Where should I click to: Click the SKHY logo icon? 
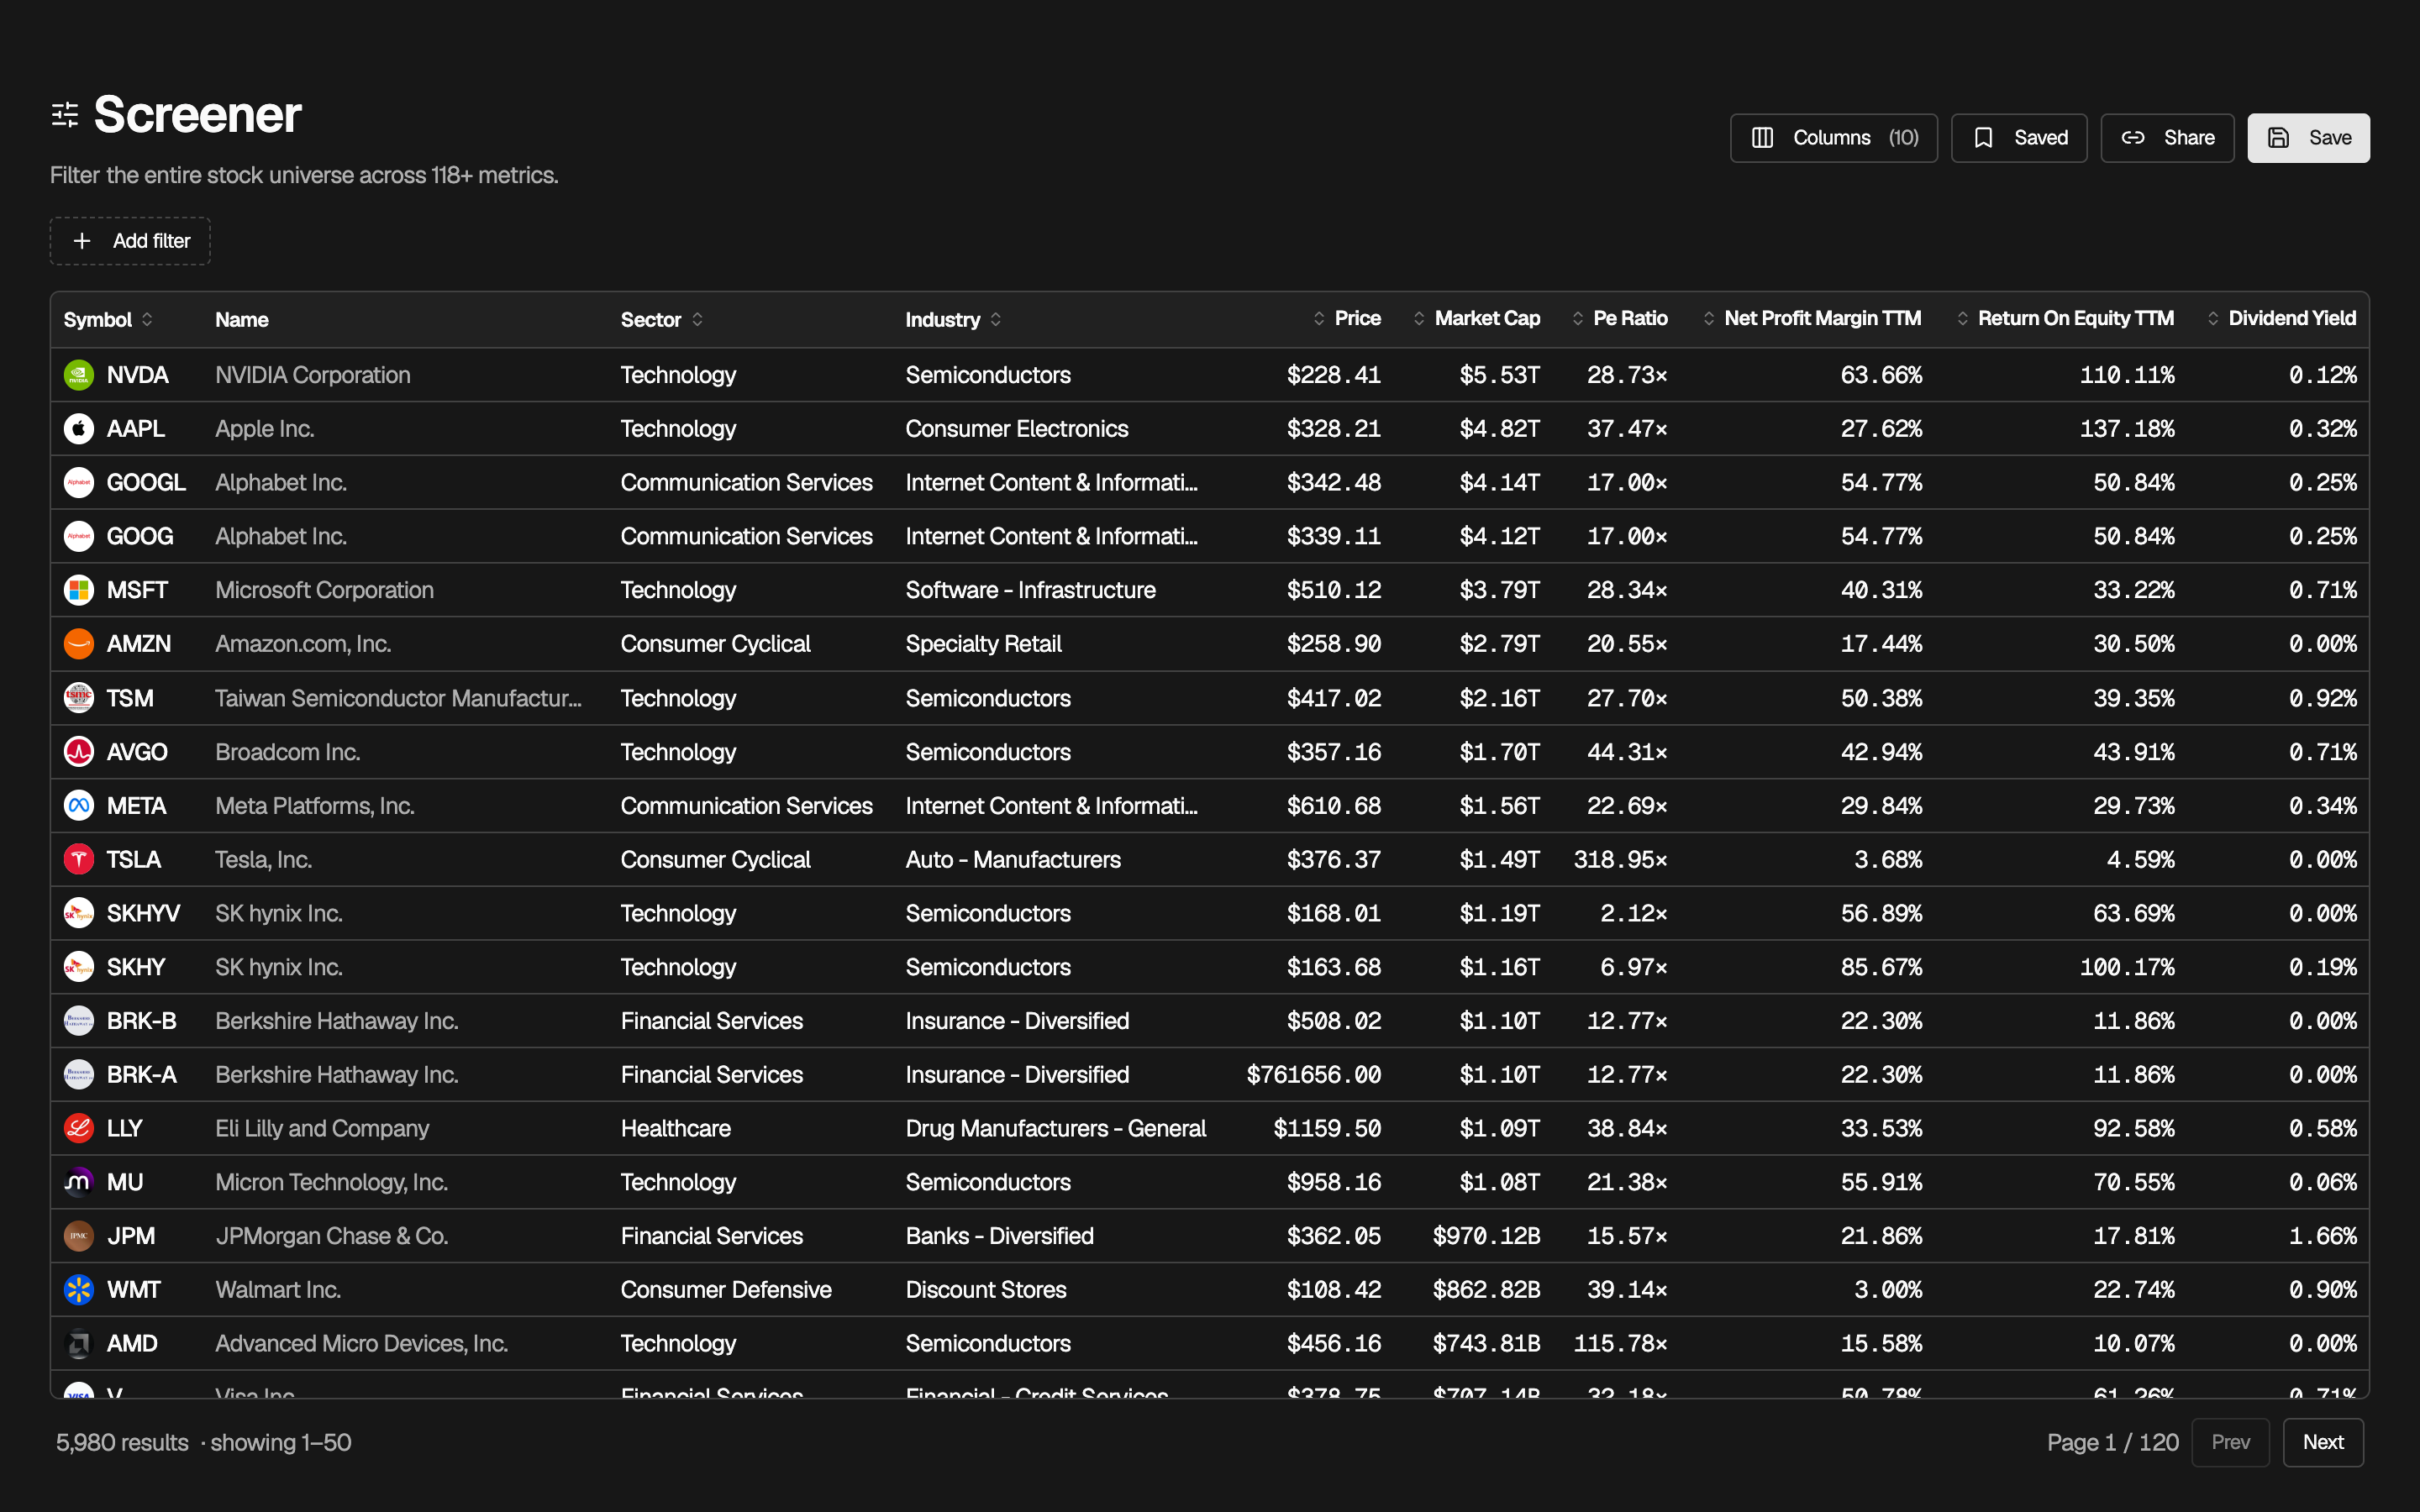pyautogui.click(x=79, y=967)
